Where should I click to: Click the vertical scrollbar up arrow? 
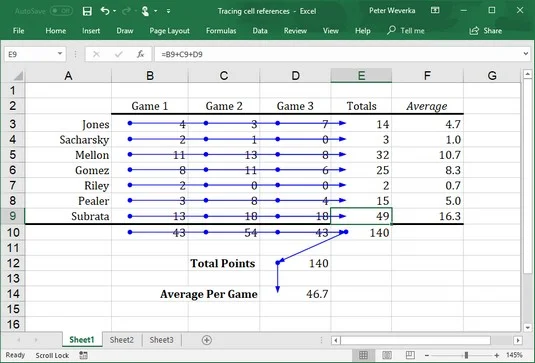coord(527,74)
